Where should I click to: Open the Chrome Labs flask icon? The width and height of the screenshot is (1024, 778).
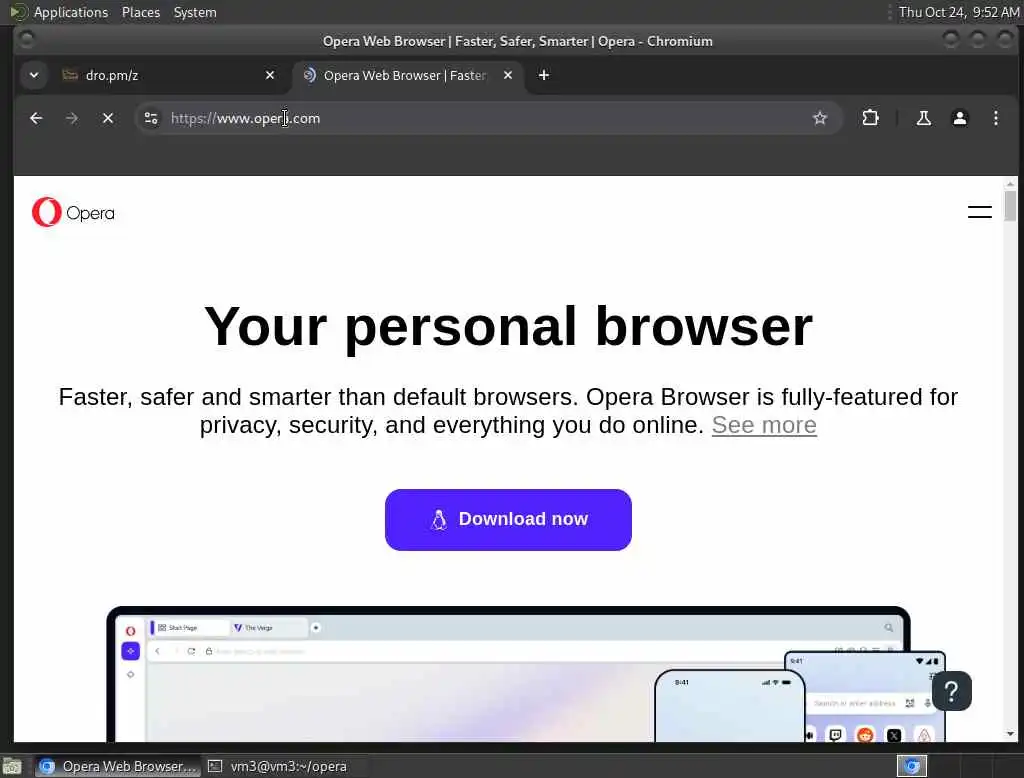pos(923,118)
